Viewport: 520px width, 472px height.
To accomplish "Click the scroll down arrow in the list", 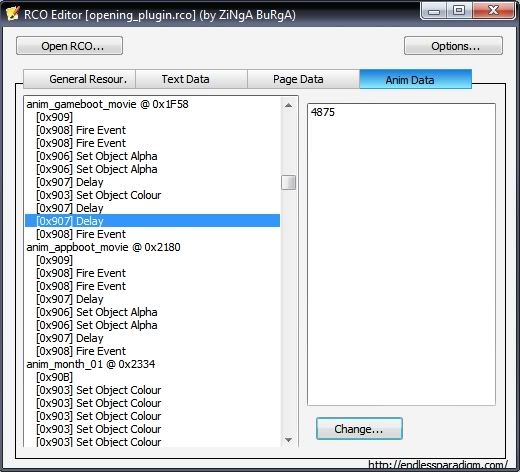I will (x=289, y=440).
